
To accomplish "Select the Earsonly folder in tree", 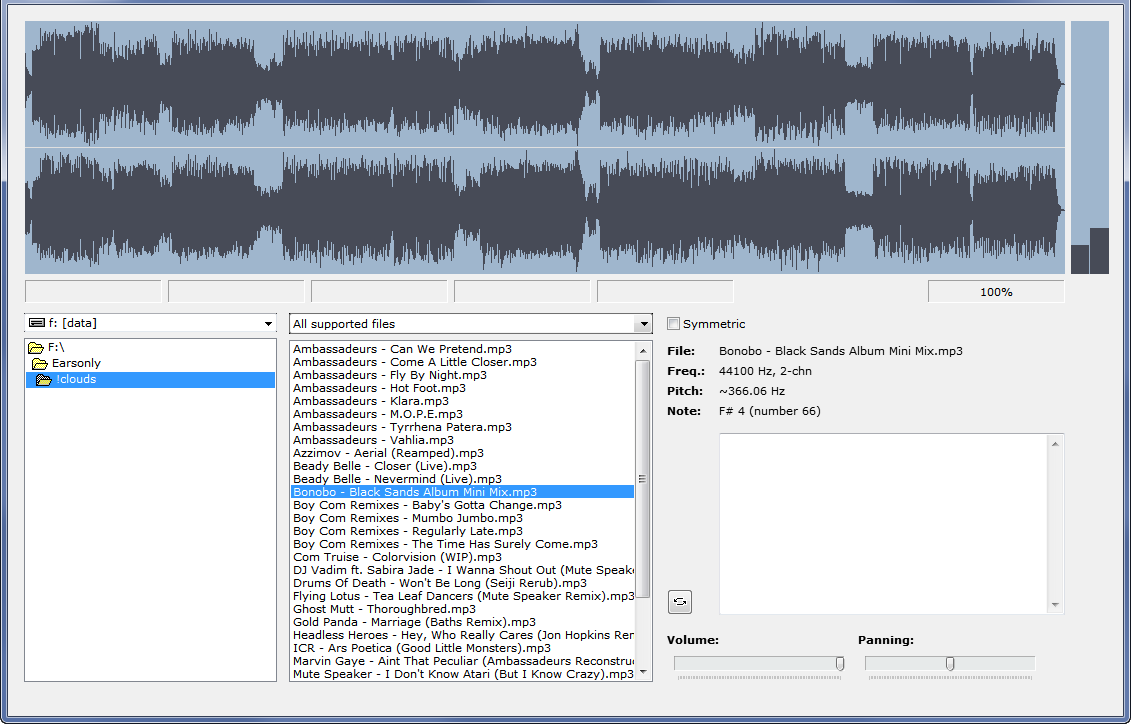I will pos(76,364).
